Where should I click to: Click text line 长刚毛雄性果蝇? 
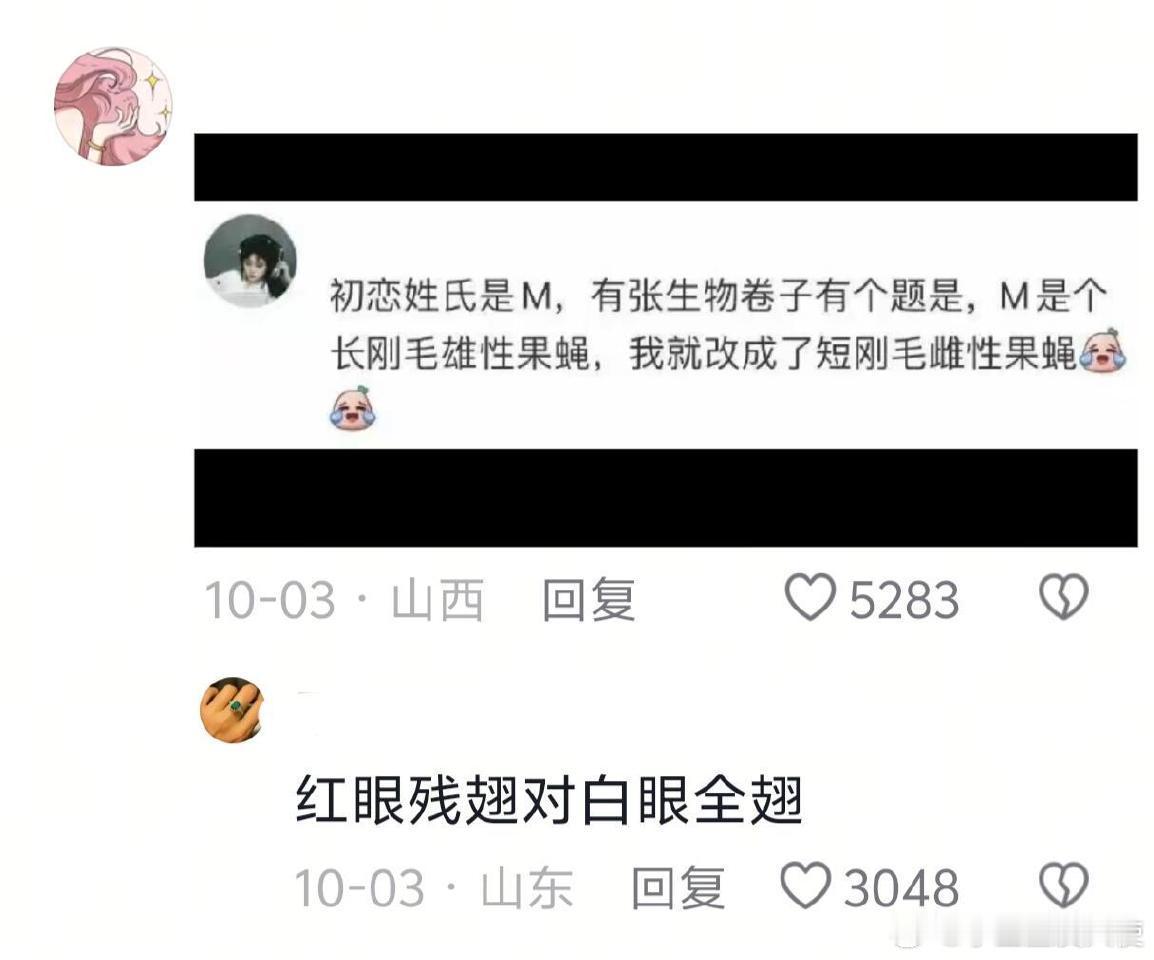461,353
